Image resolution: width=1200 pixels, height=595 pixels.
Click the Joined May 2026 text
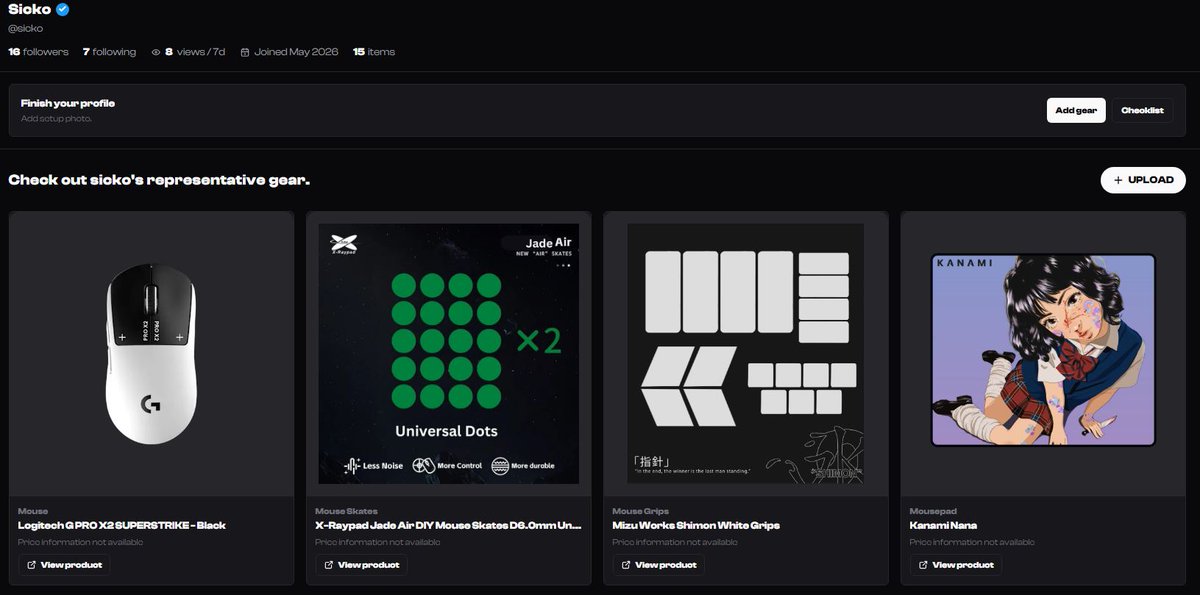[296, 52]
